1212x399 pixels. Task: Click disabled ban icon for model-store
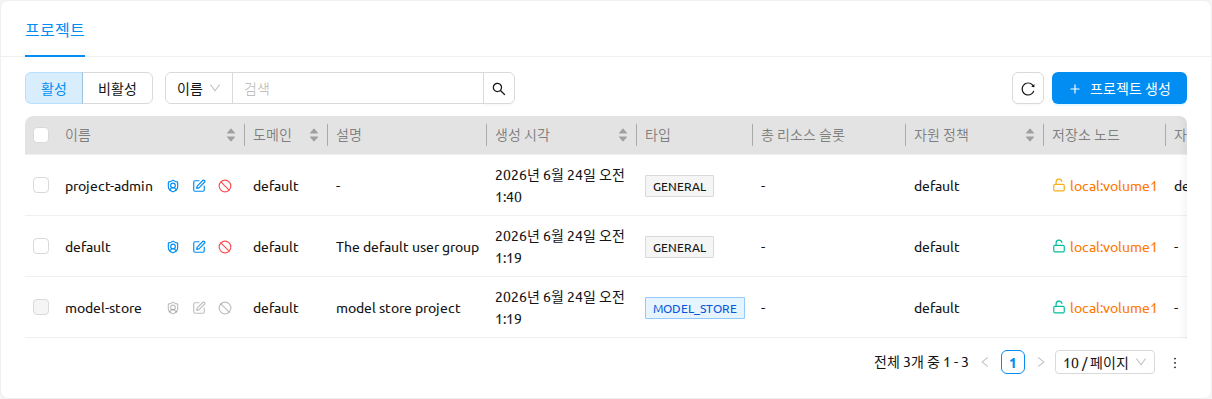click(x=225, y=308)
